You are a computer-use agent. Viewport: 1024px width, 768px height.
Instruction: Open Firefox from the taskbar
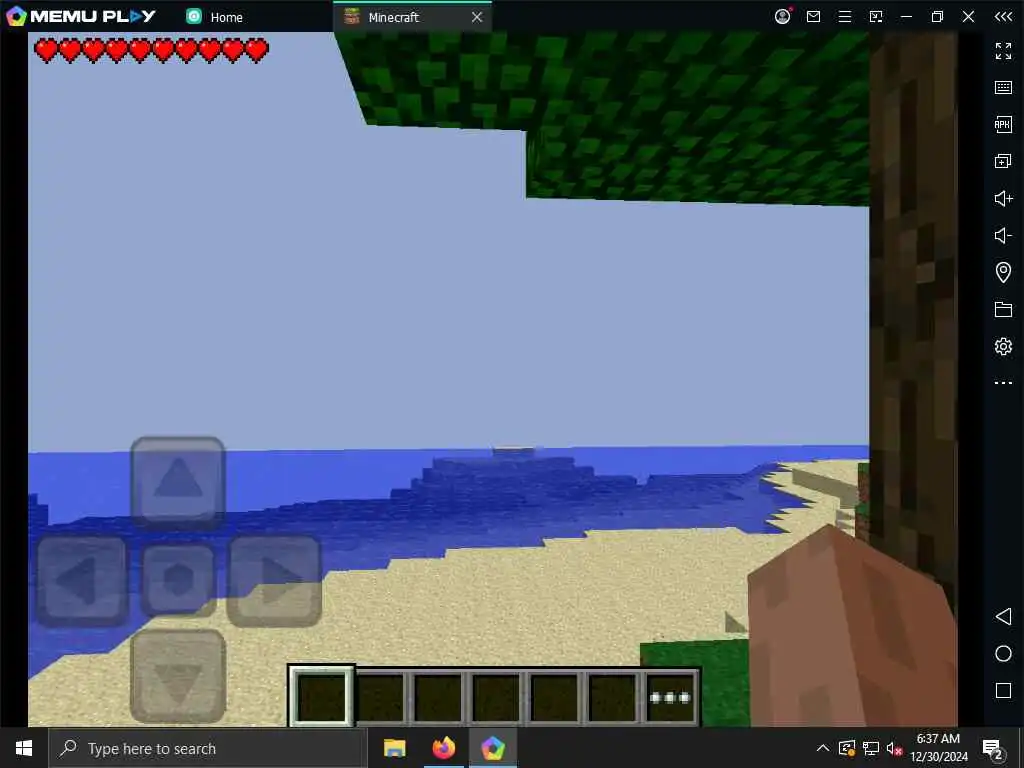click(x=443, y=748)
